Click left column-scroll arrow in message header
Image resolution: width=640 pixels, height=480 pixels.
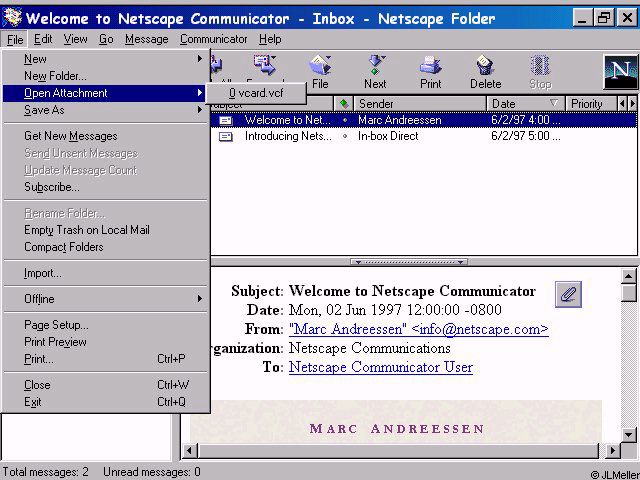[x=622, y=104]
